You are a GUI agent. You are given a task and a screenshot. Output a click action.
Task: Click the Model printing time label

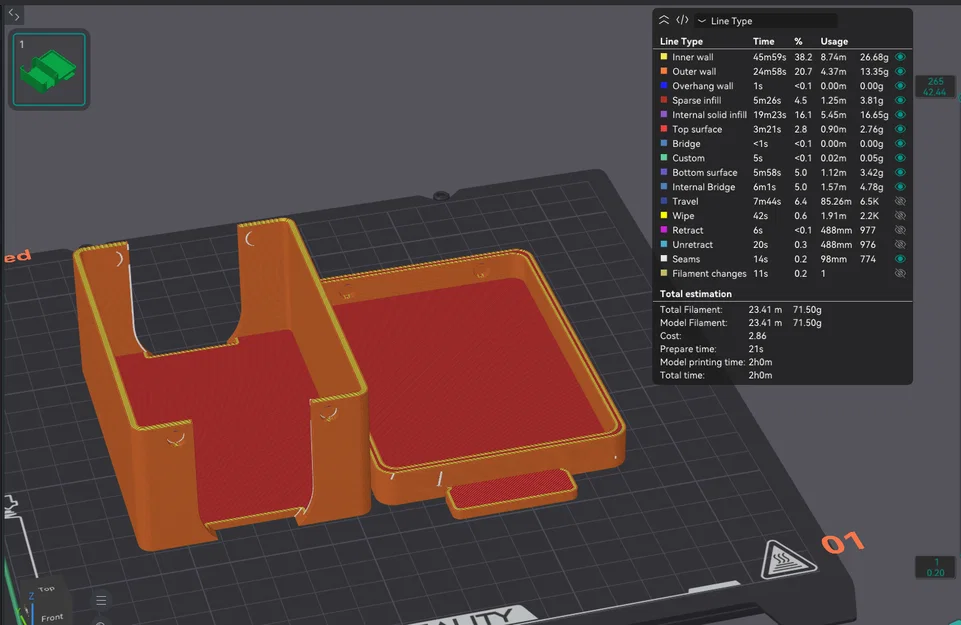(x=702, y=362)
